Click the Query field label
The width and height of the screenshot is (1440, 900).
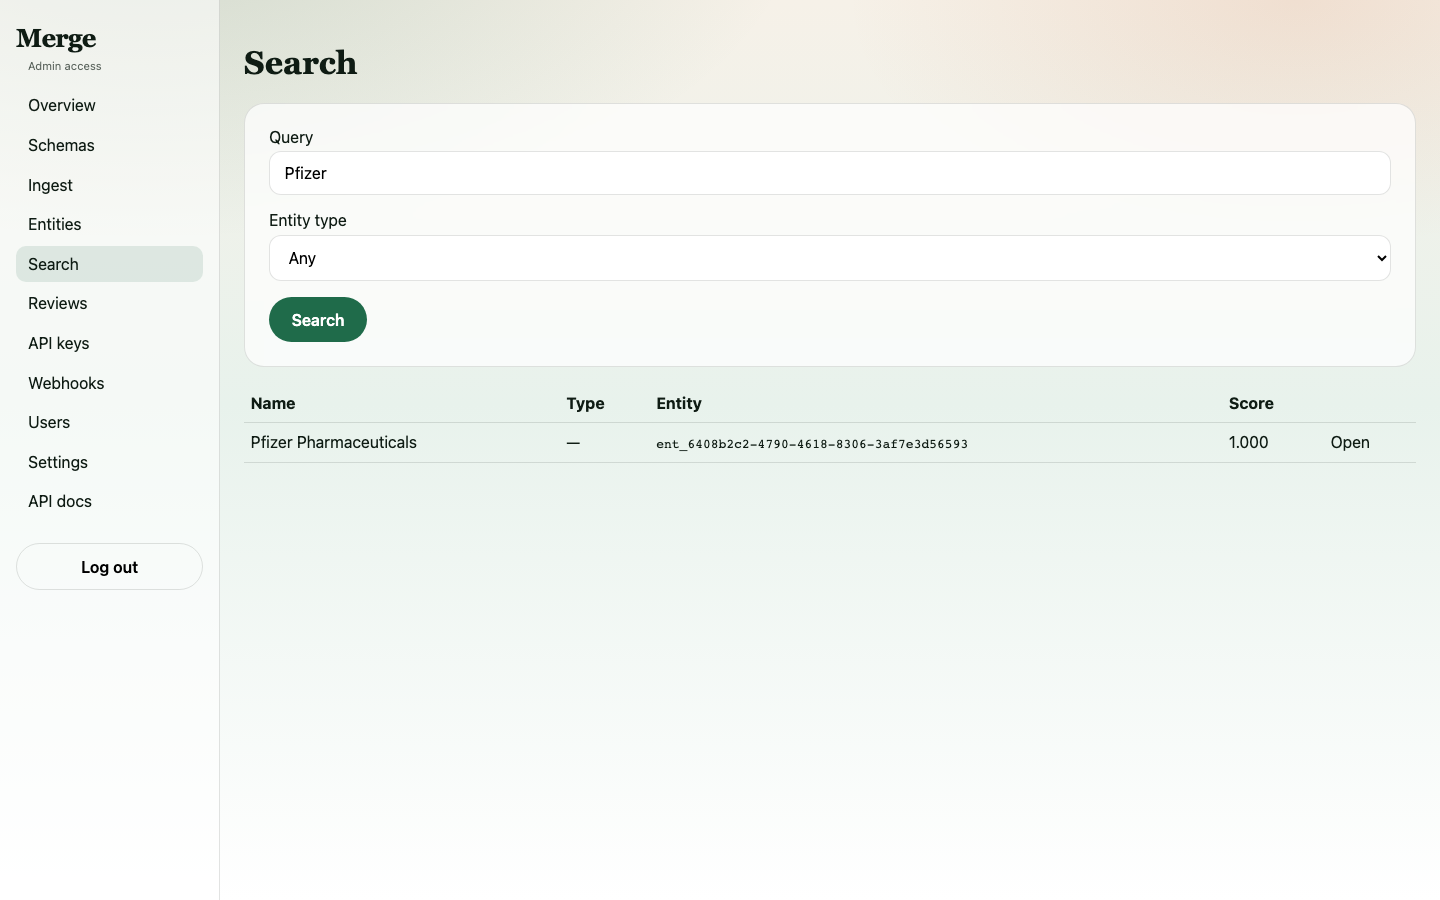291,137
